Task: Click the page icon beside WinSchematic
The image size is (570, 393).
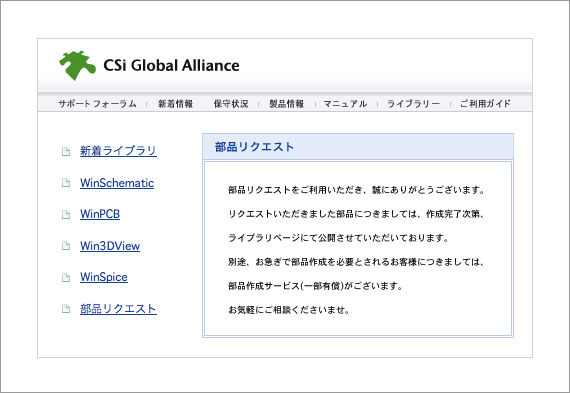Action: (66, 183)
